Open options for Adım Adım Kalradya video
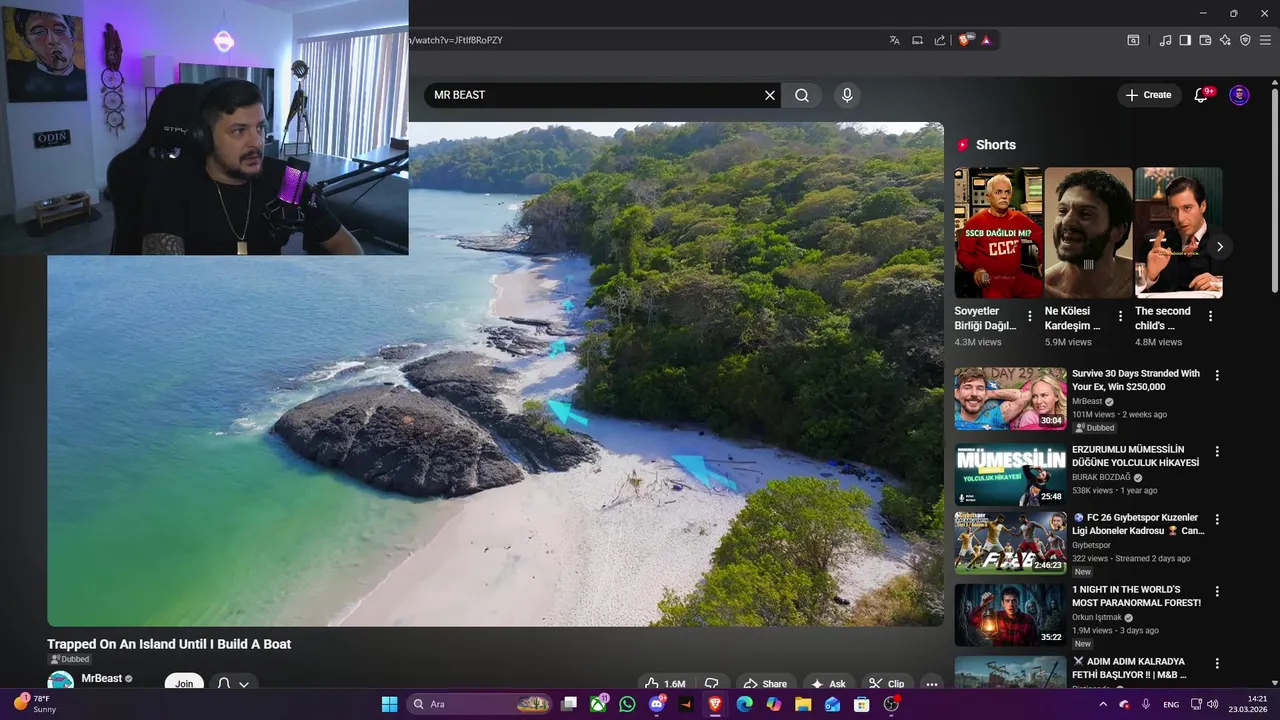 coord(1217,664)
